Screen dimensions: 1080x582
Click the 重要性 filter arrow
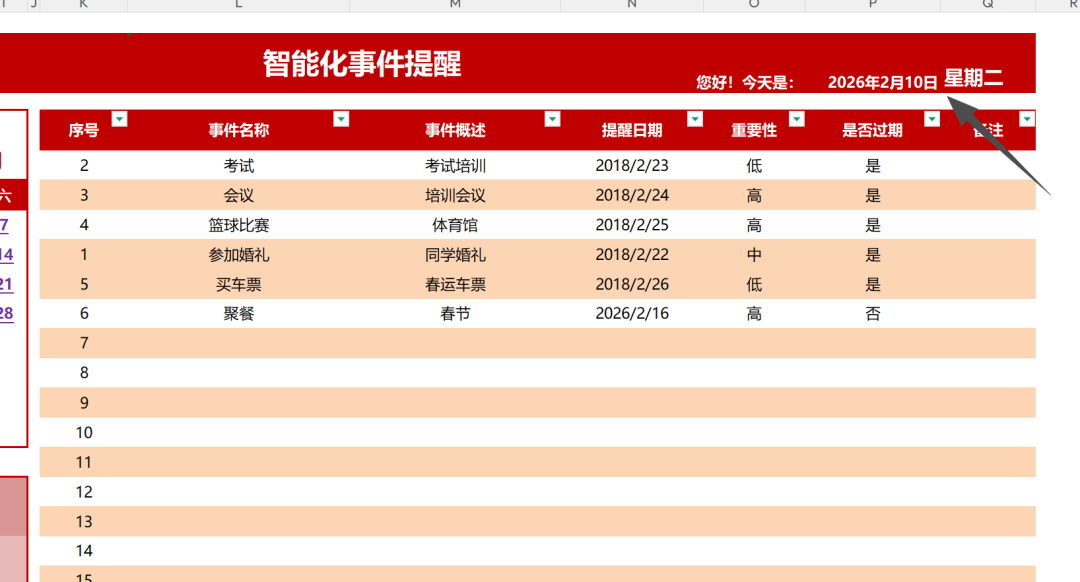[x=796, y=119]
